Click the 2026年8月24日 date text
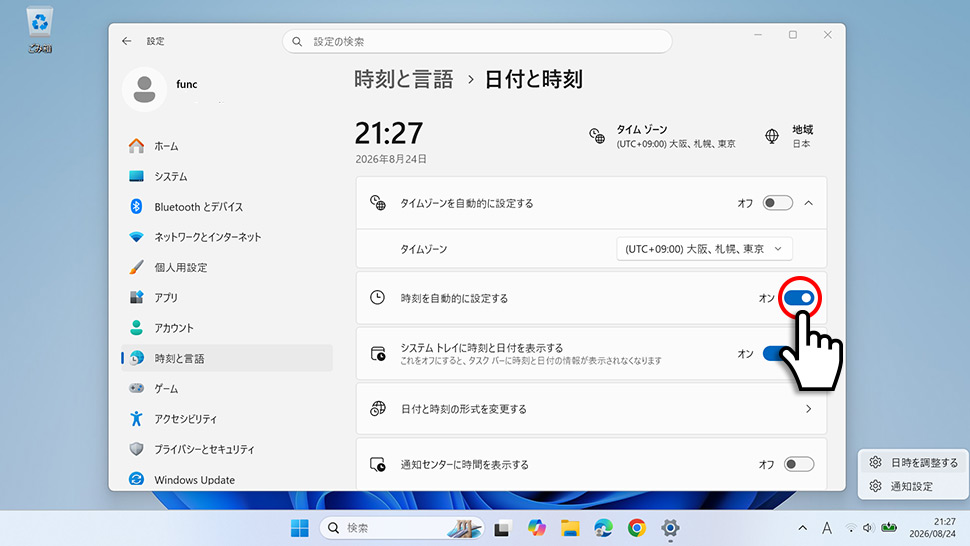Viewport: 970px width, 546px height. [391, 159]
